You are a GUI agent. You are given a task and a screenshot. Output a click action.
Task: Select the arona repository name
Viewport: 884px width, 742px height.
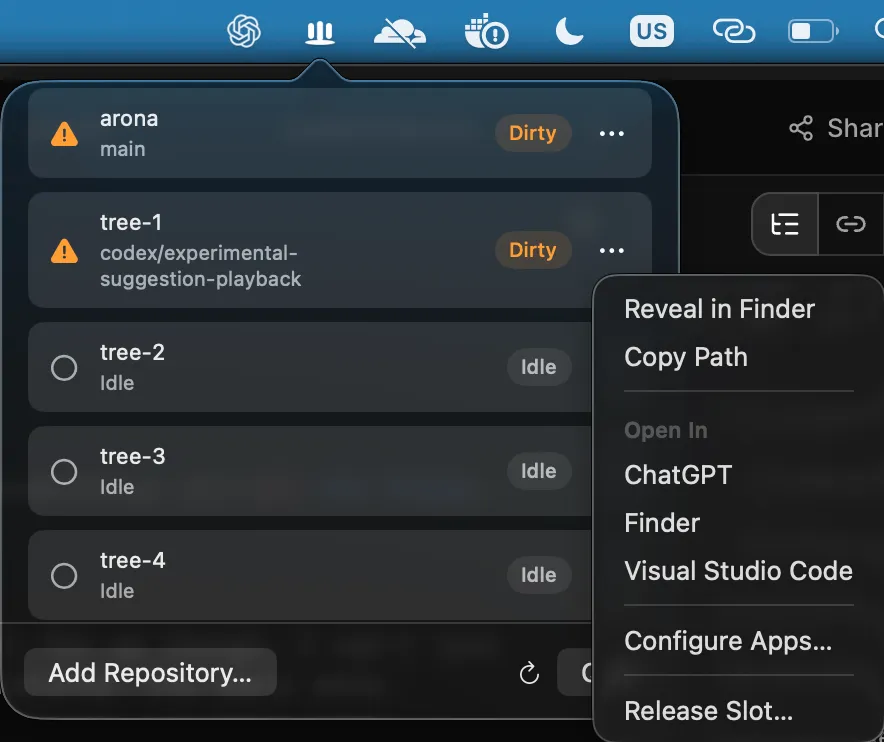click(129, 119)
